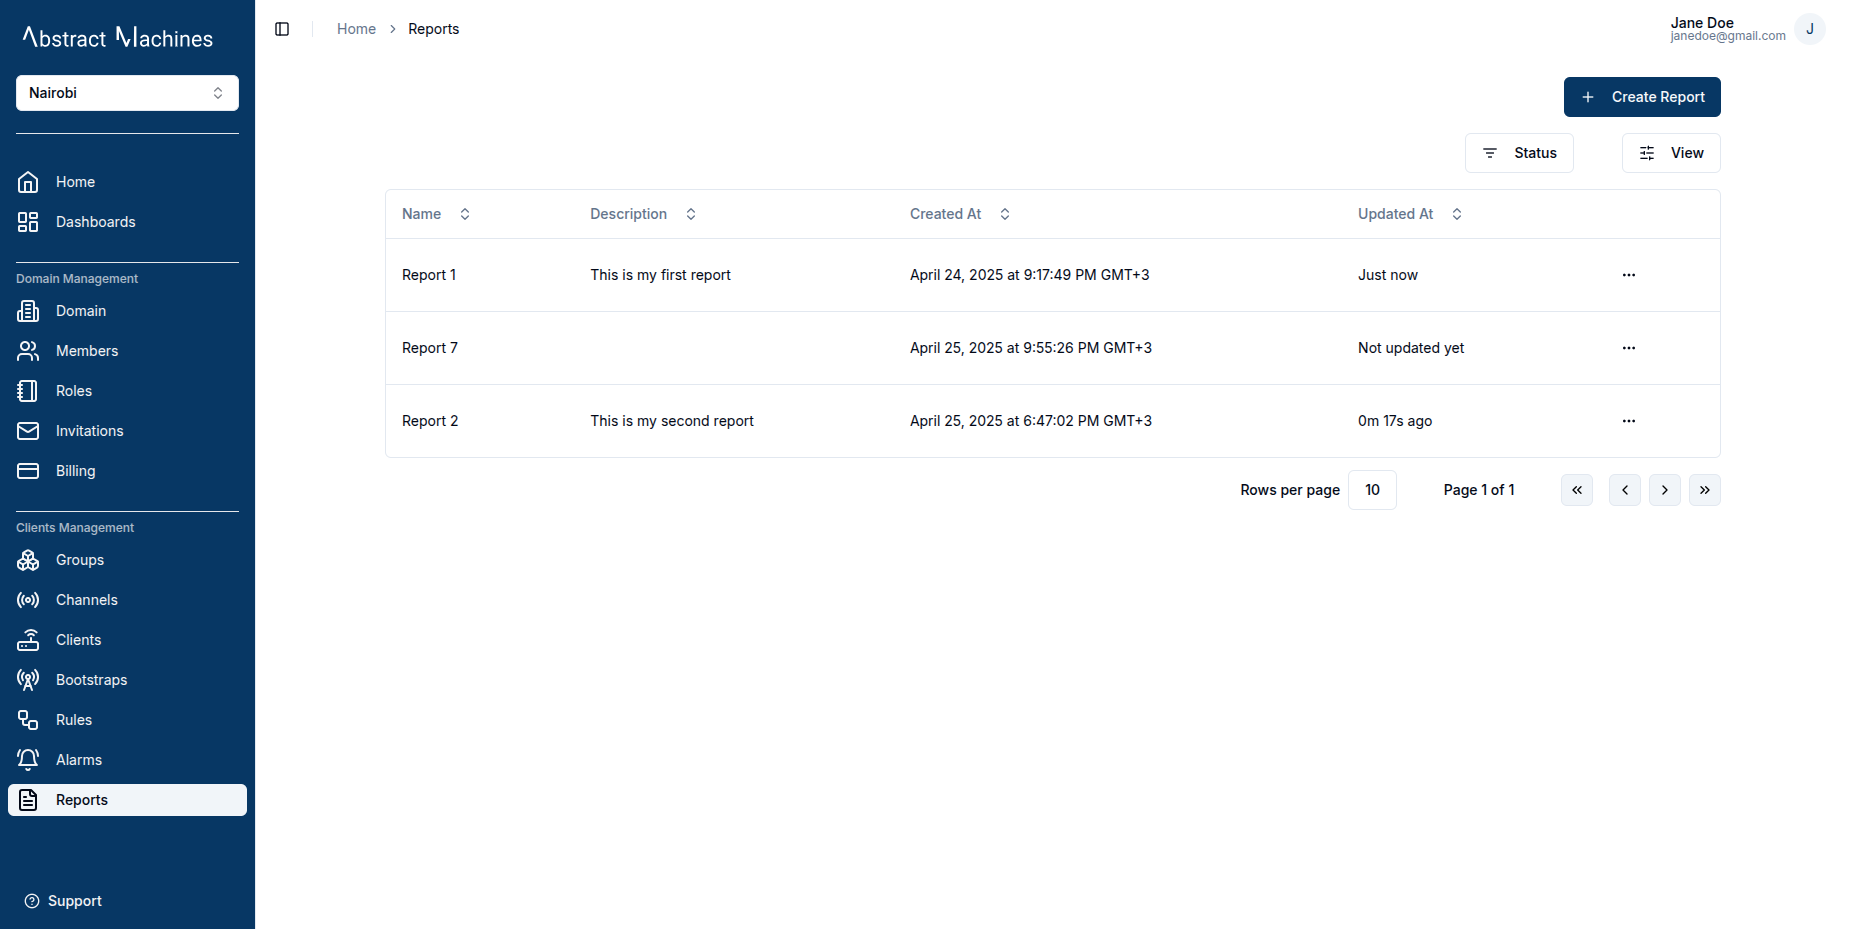Go to first page of reports
This screenshot has width=1850, height=929.
coord(1577,490)
